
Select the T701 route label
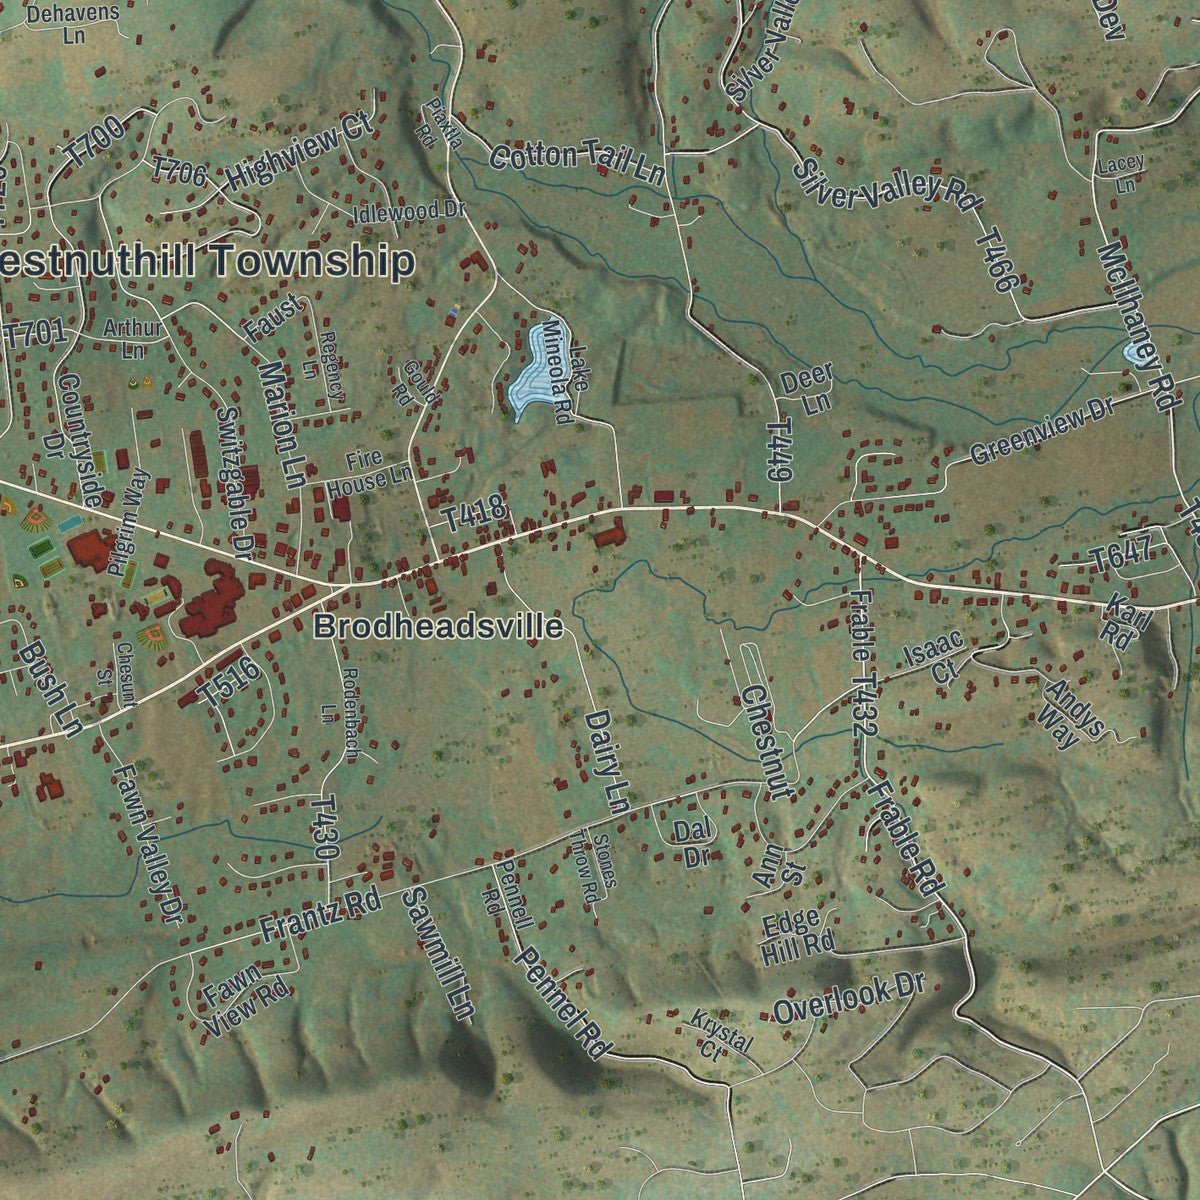tap(34, 332)
